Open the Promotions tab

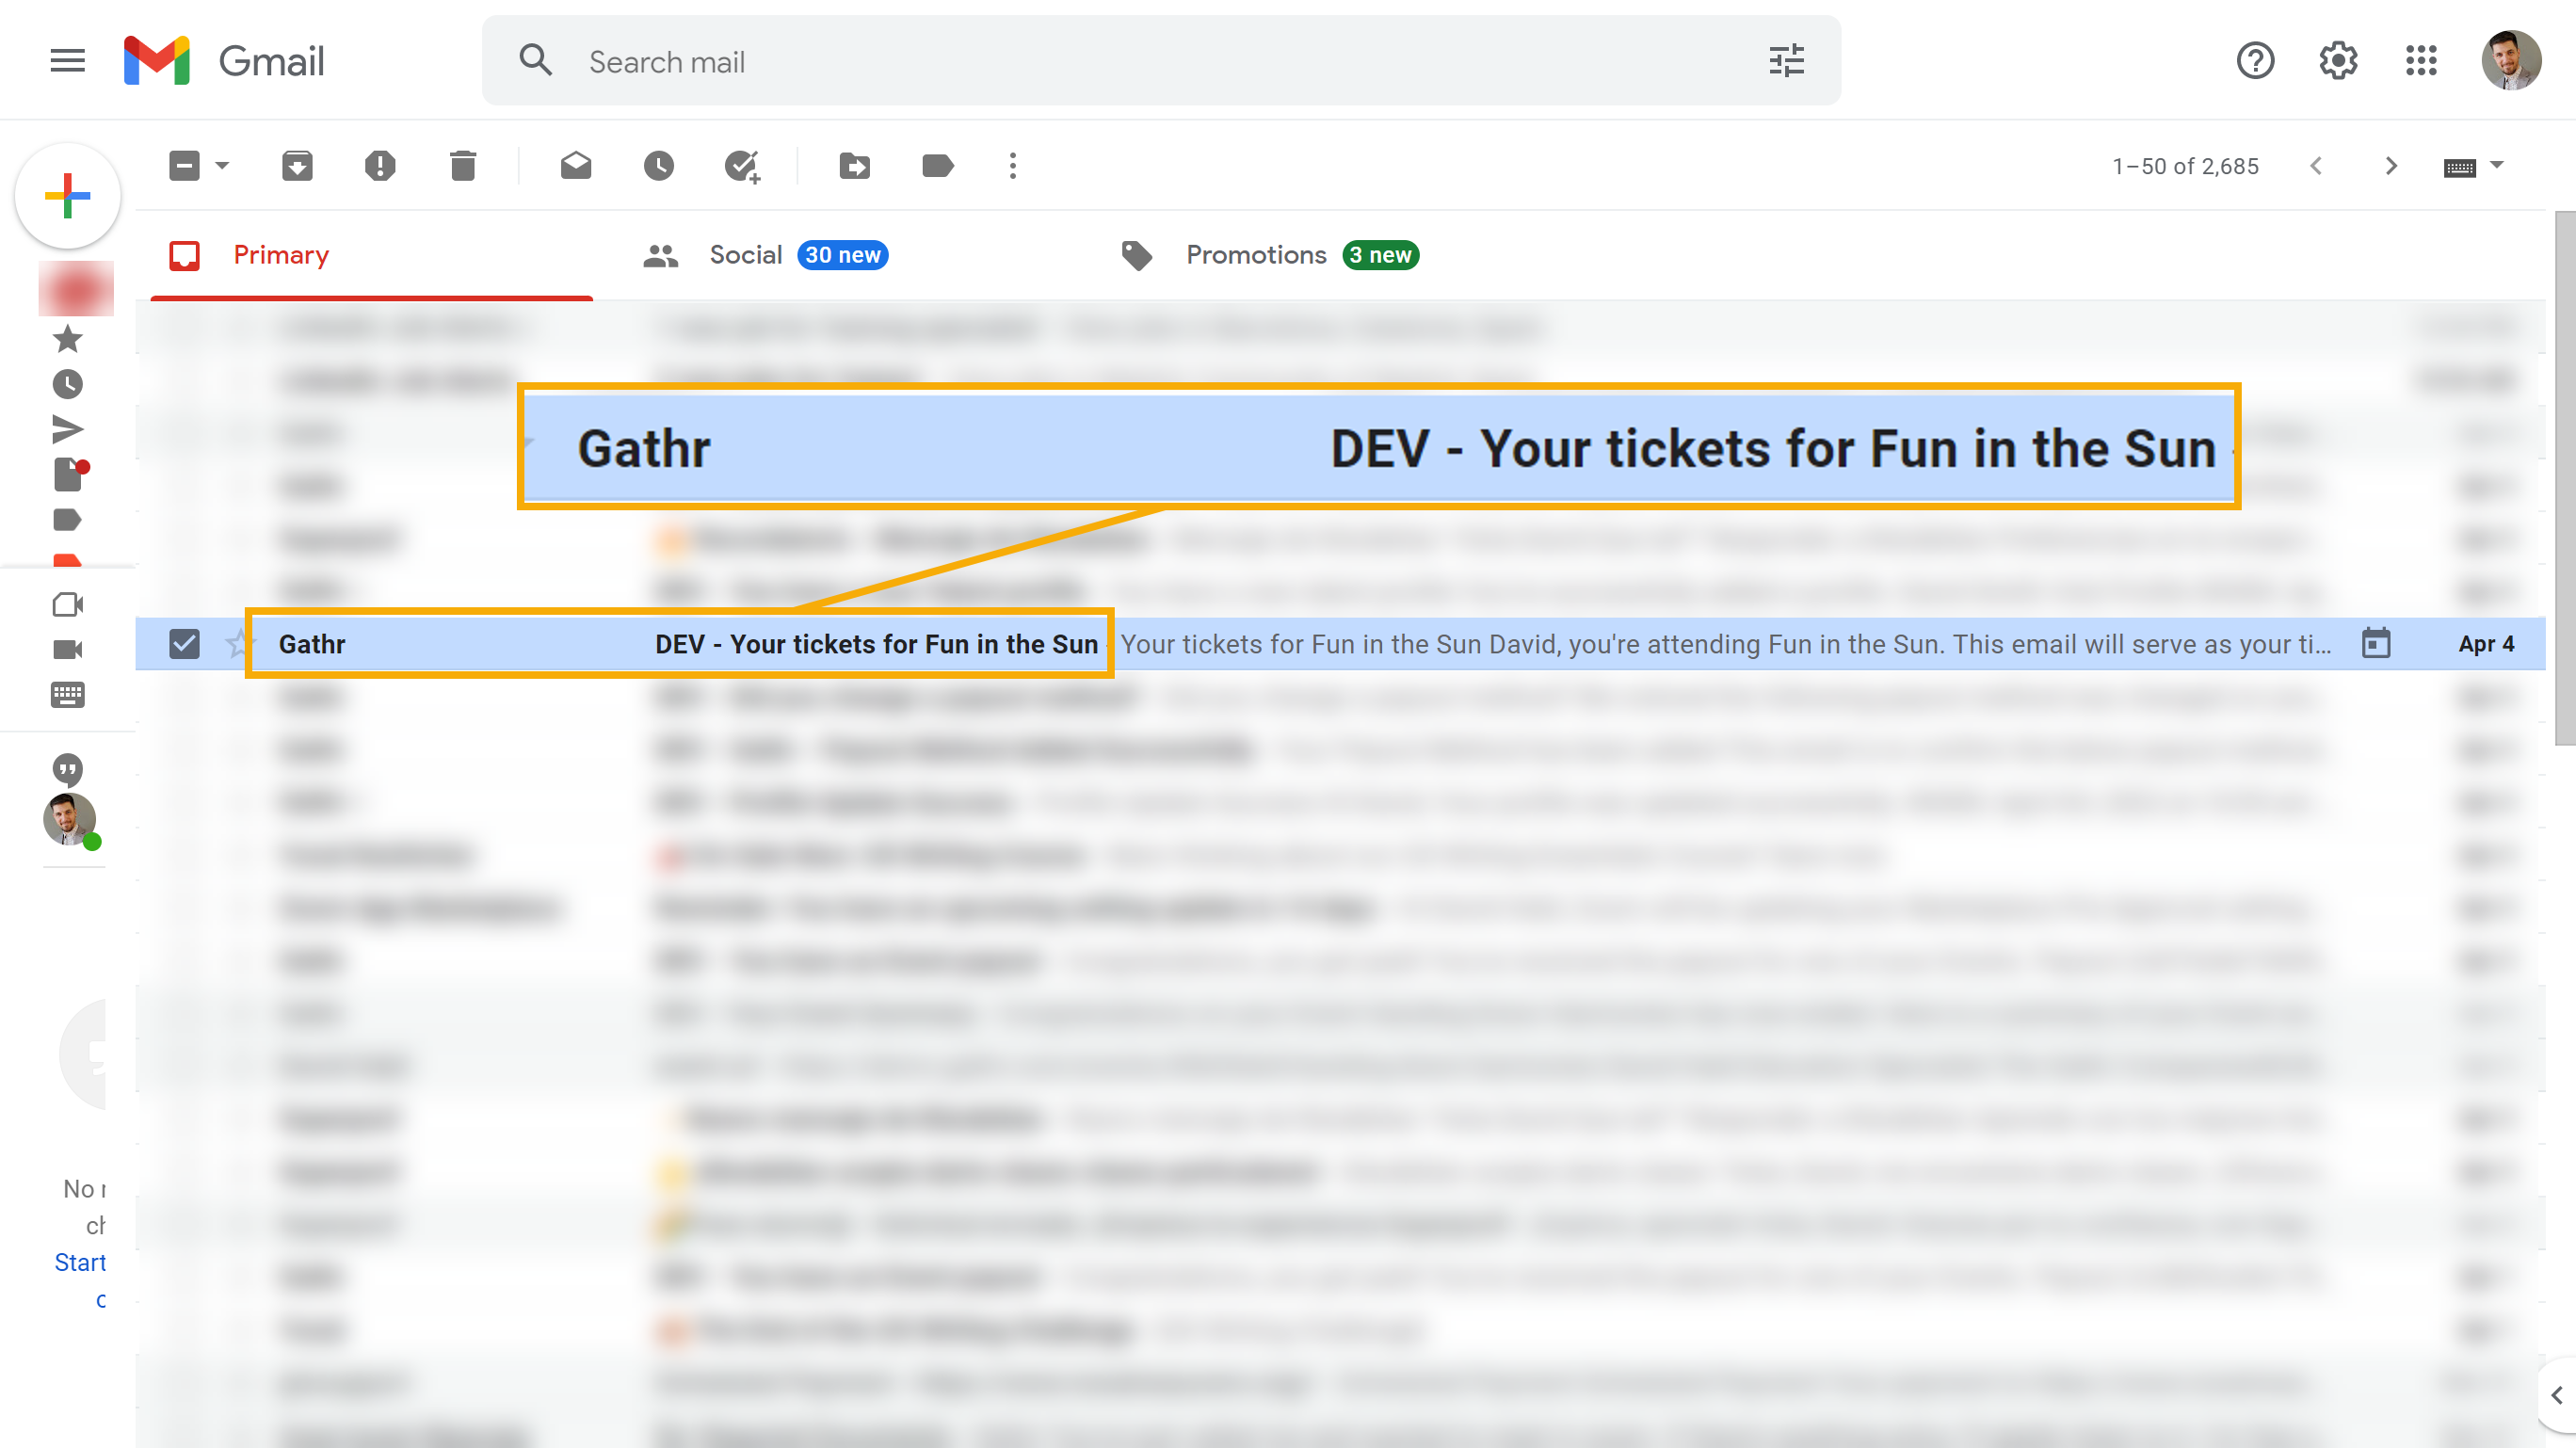click(x=1255, y=255)
